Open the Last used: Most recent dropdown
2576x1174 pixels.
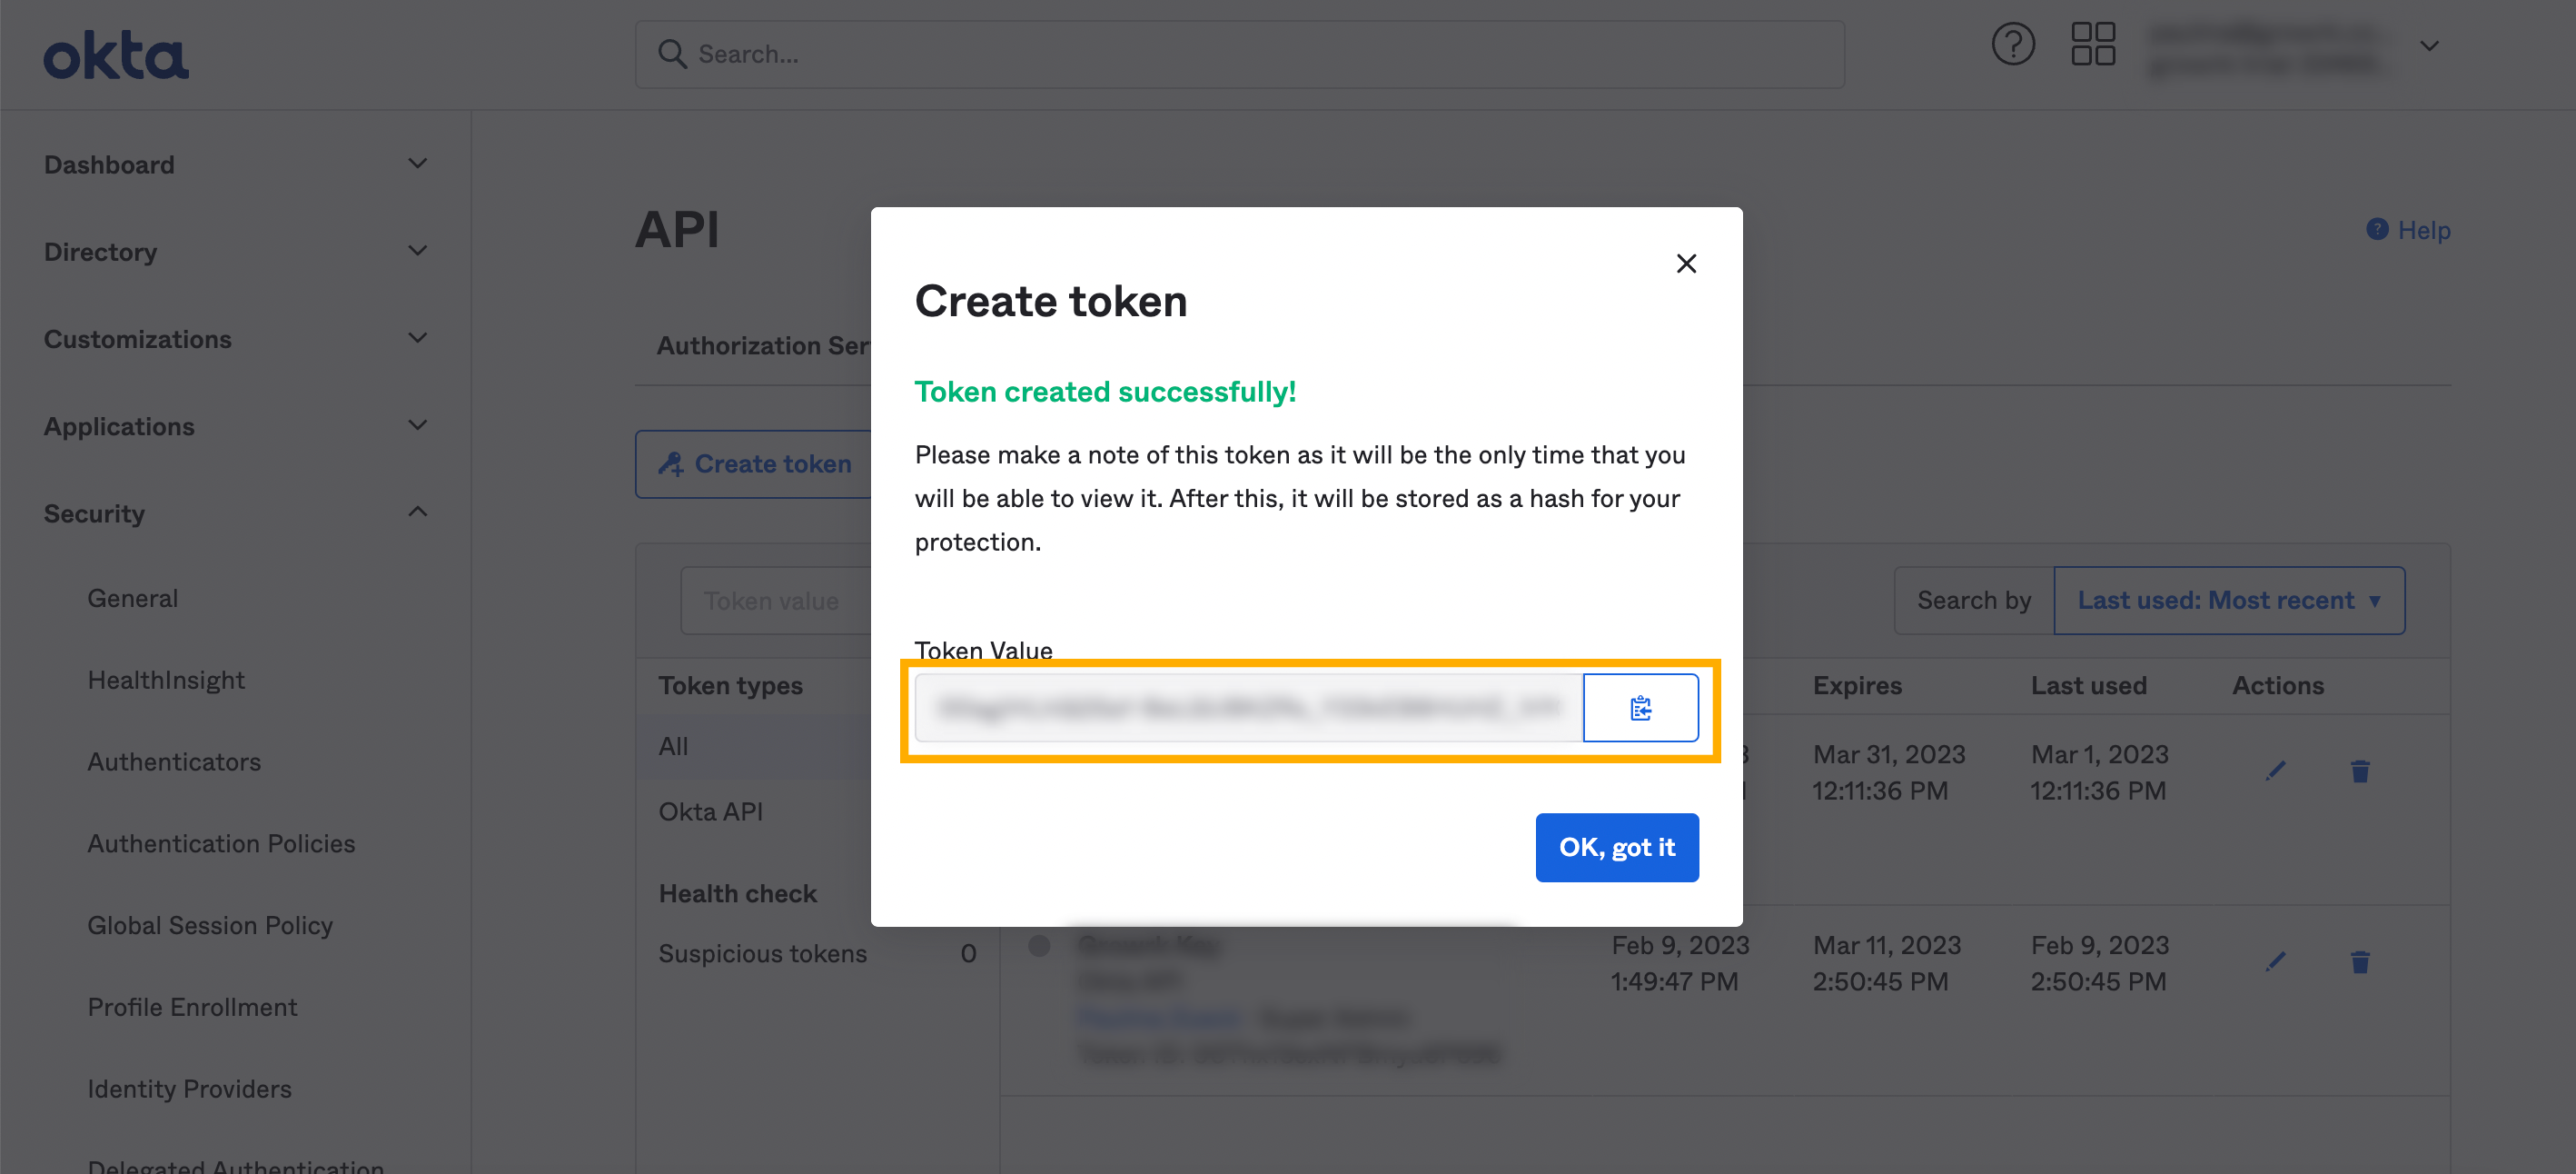click(2228, 600)
